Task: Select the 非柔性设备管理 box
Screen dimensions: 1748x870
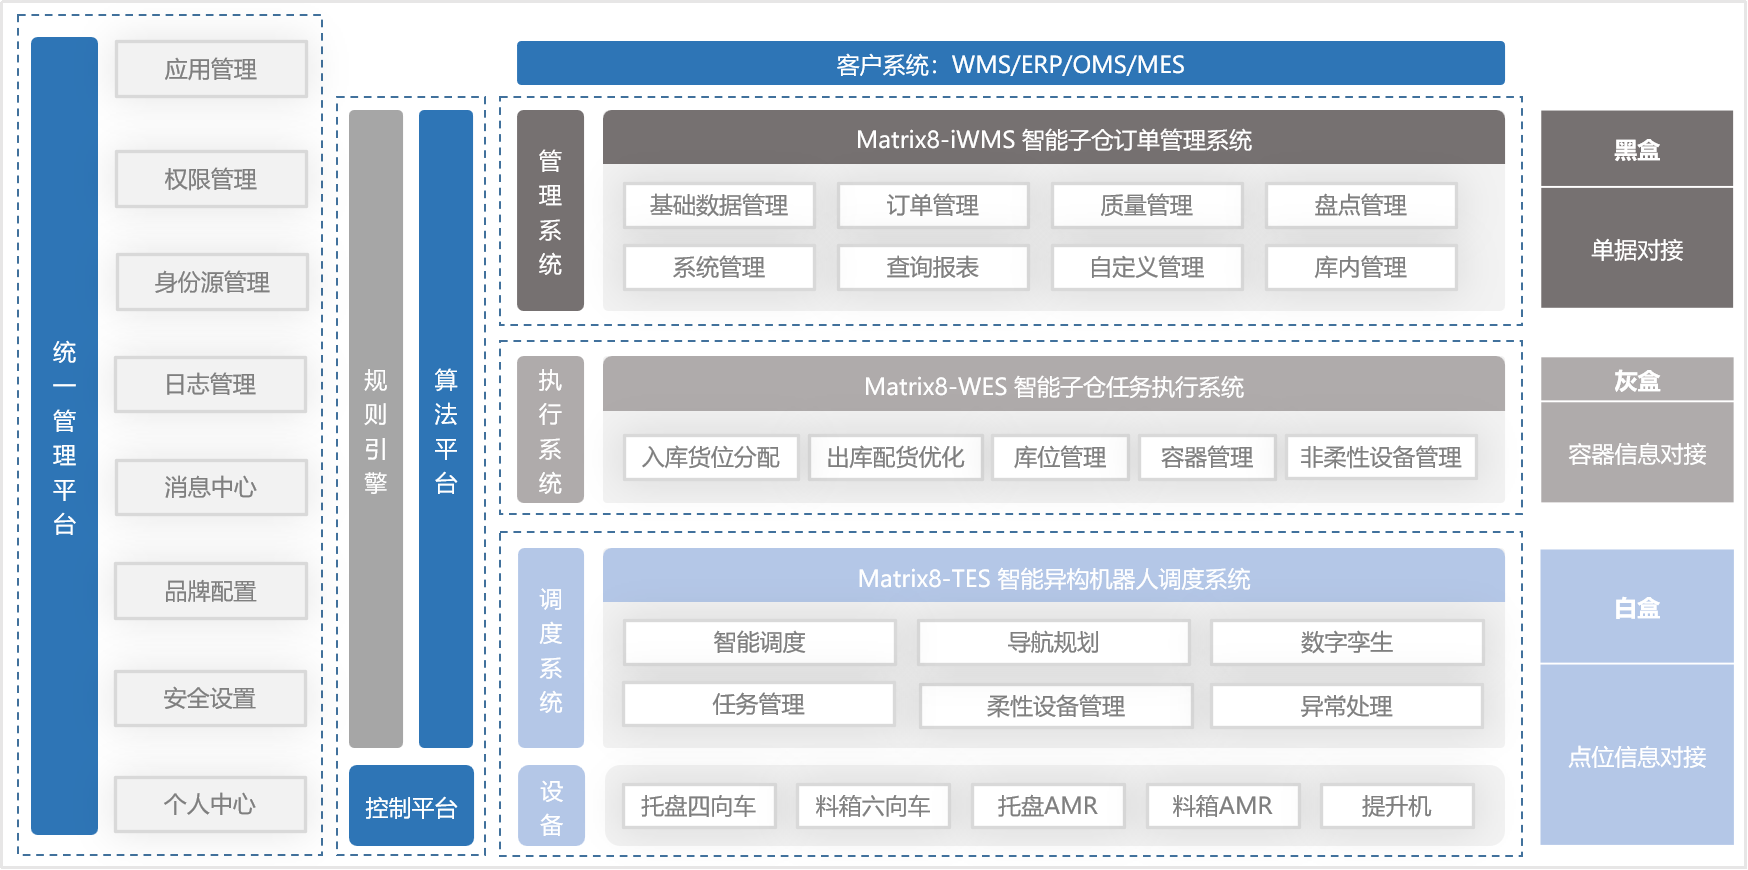Action: click(1381, 457)
